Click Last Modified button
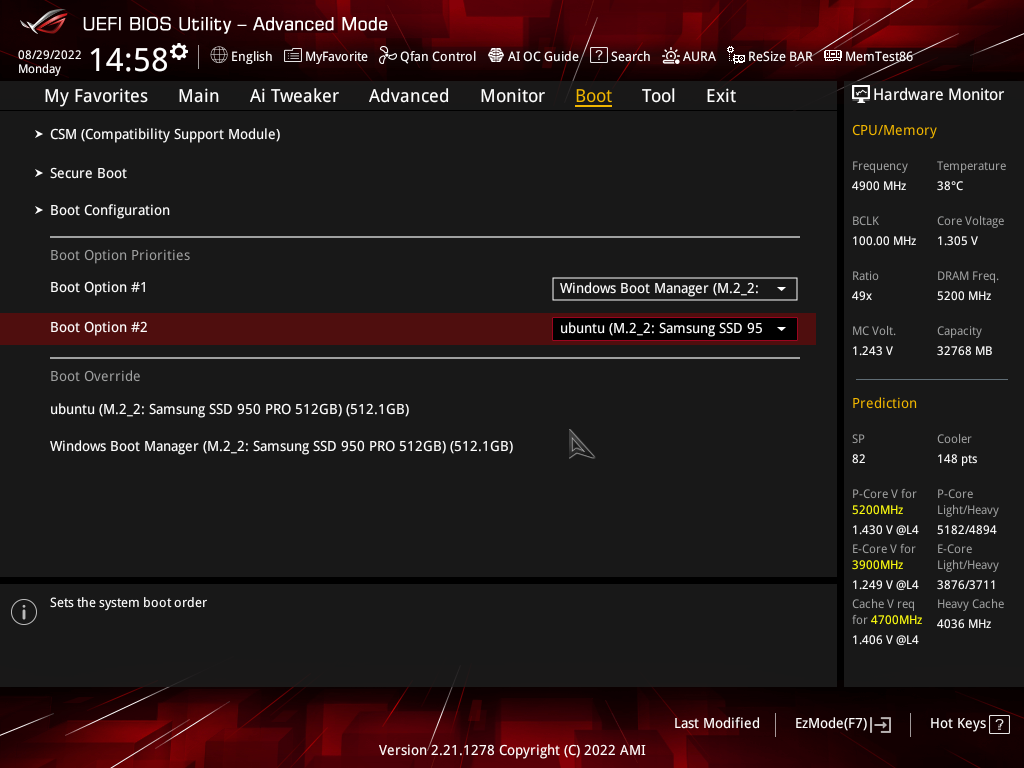1024x768 pixels. 716,724
